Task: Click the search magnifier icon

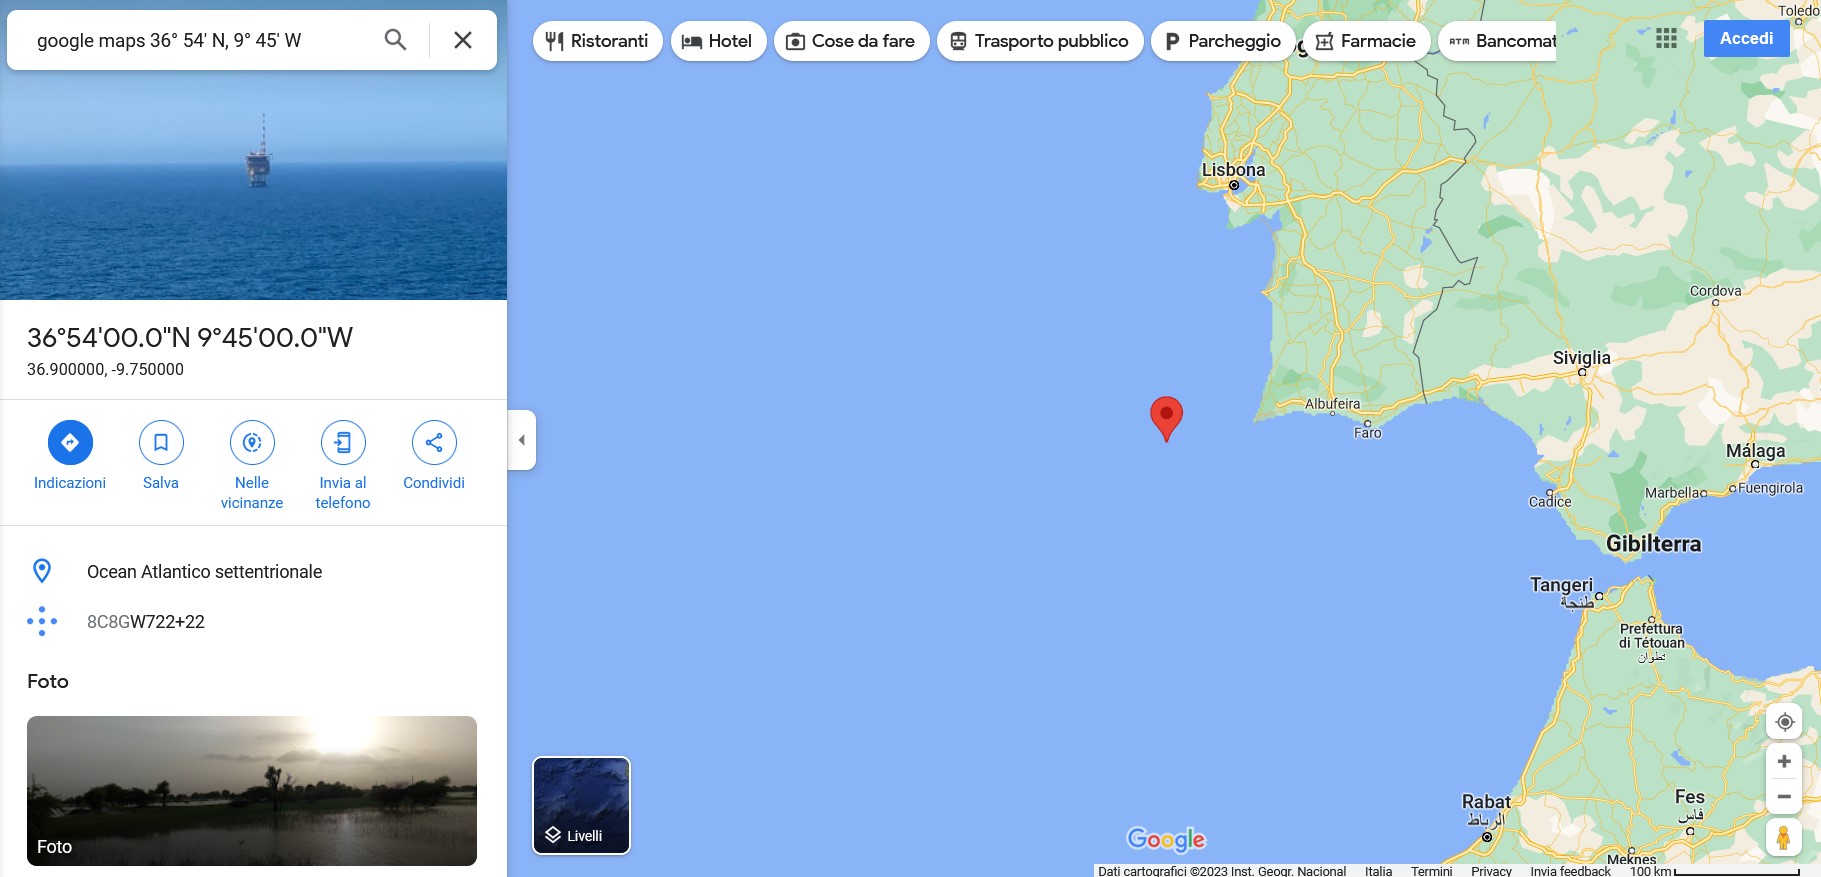Action: (x=395, y=40)
